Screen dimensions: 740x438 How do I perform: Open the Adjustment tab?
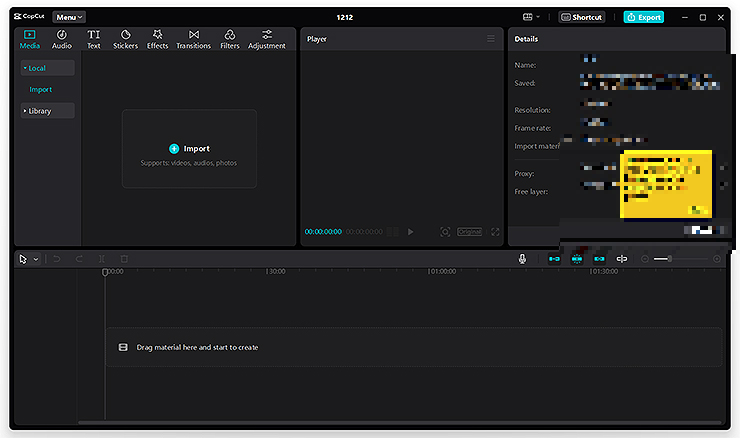267,40
